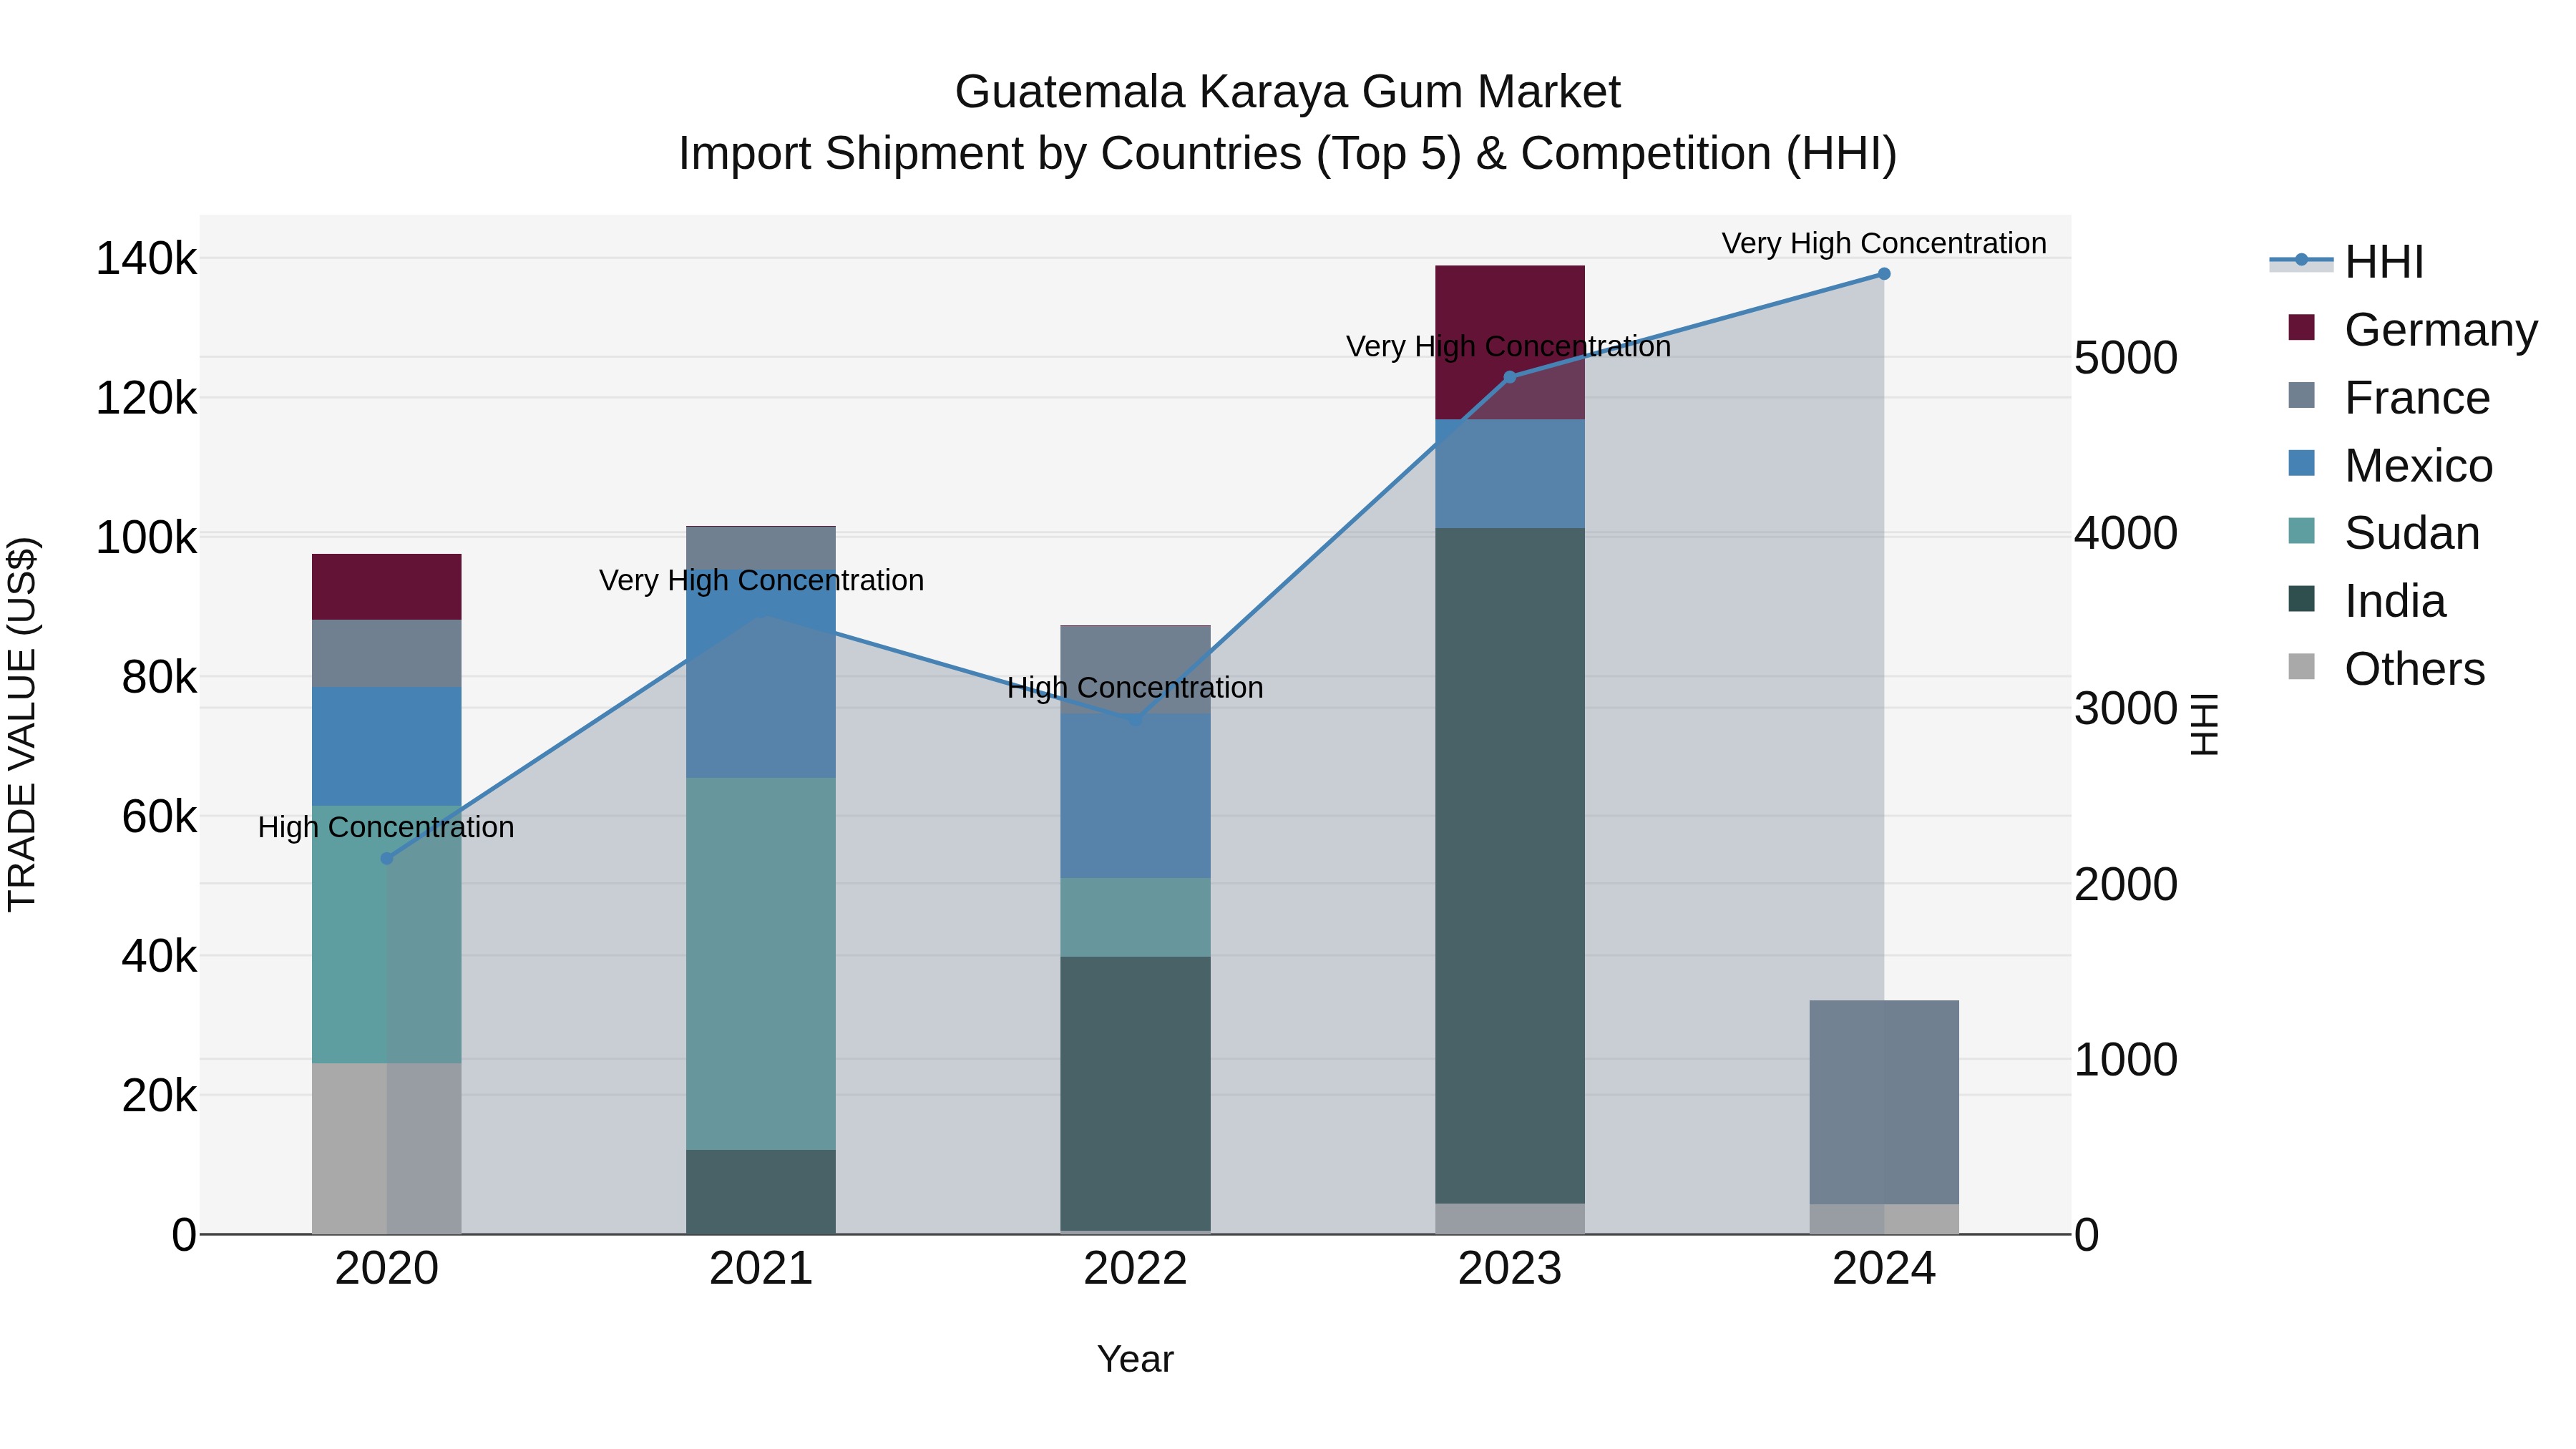The height and width of the screenshot is (1449, 2576).
Task: Click the India segment of the 2022 bar
Action: coord(1135,1094)
